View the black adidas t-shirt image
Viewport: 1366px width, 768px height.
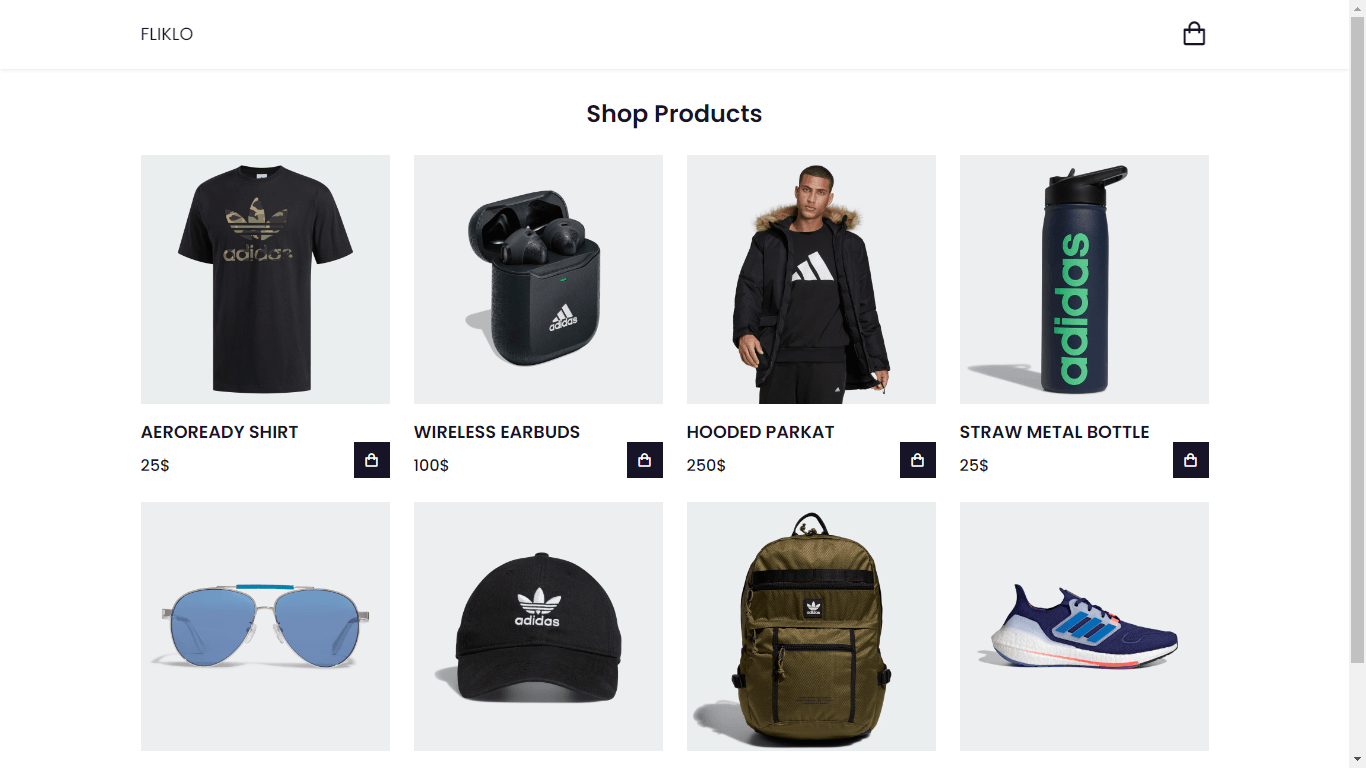coord(265,279)
